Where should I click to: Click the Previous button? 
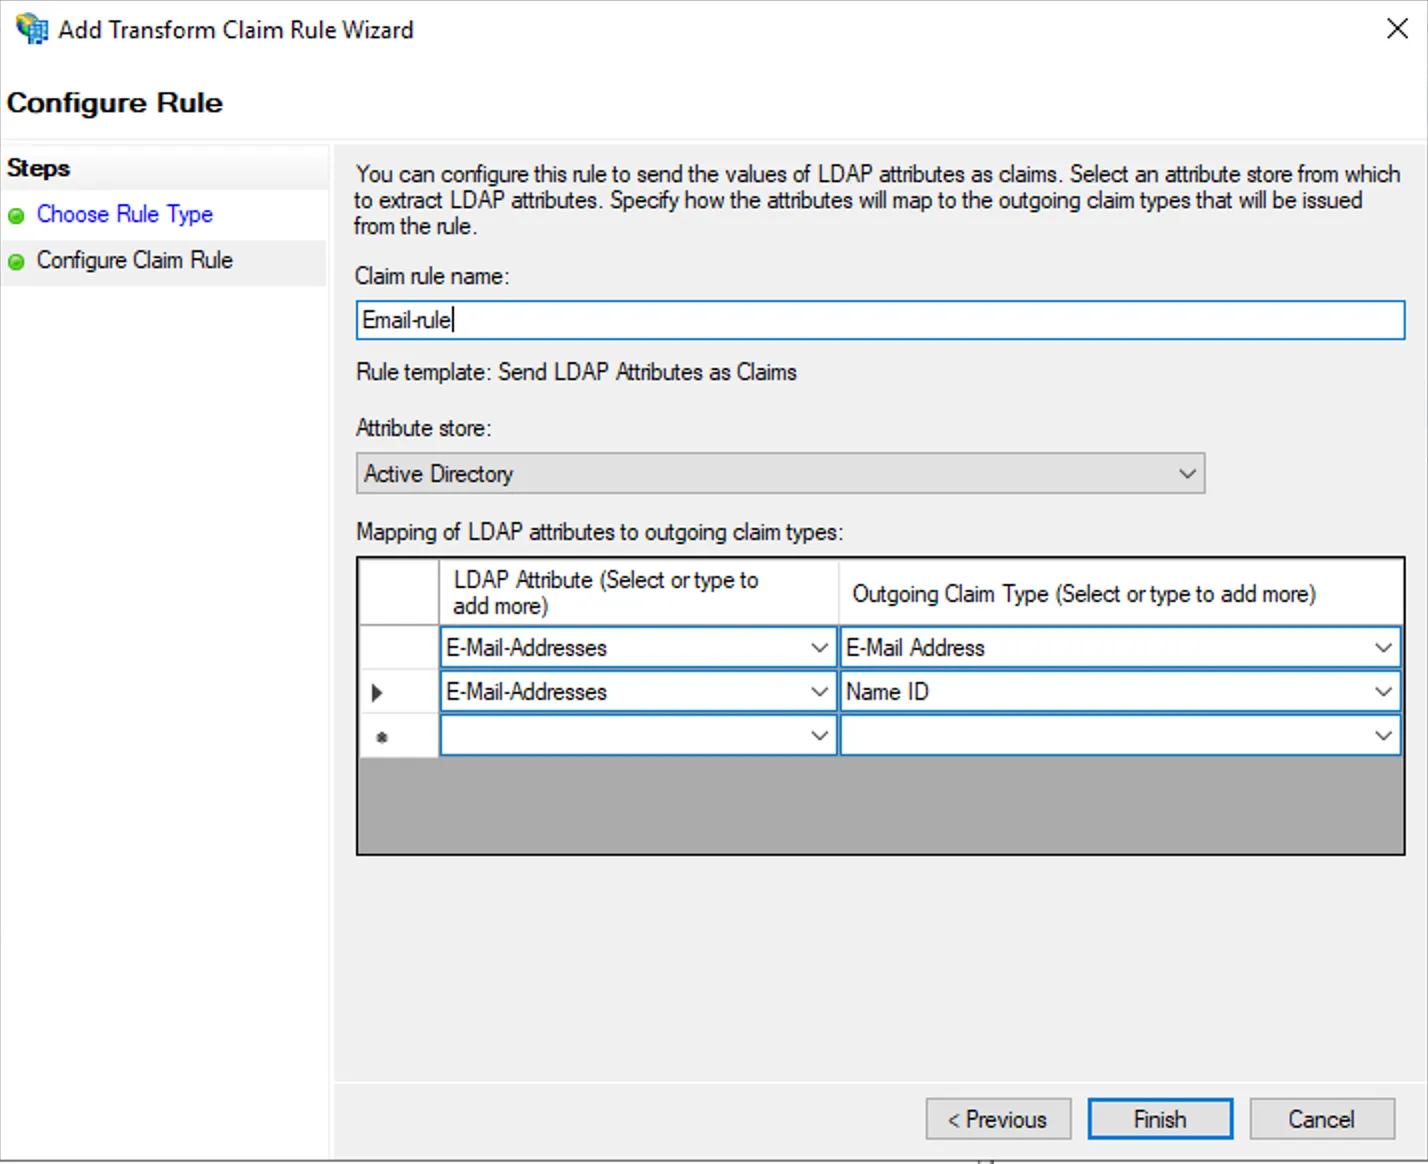tap(997, 1118)
